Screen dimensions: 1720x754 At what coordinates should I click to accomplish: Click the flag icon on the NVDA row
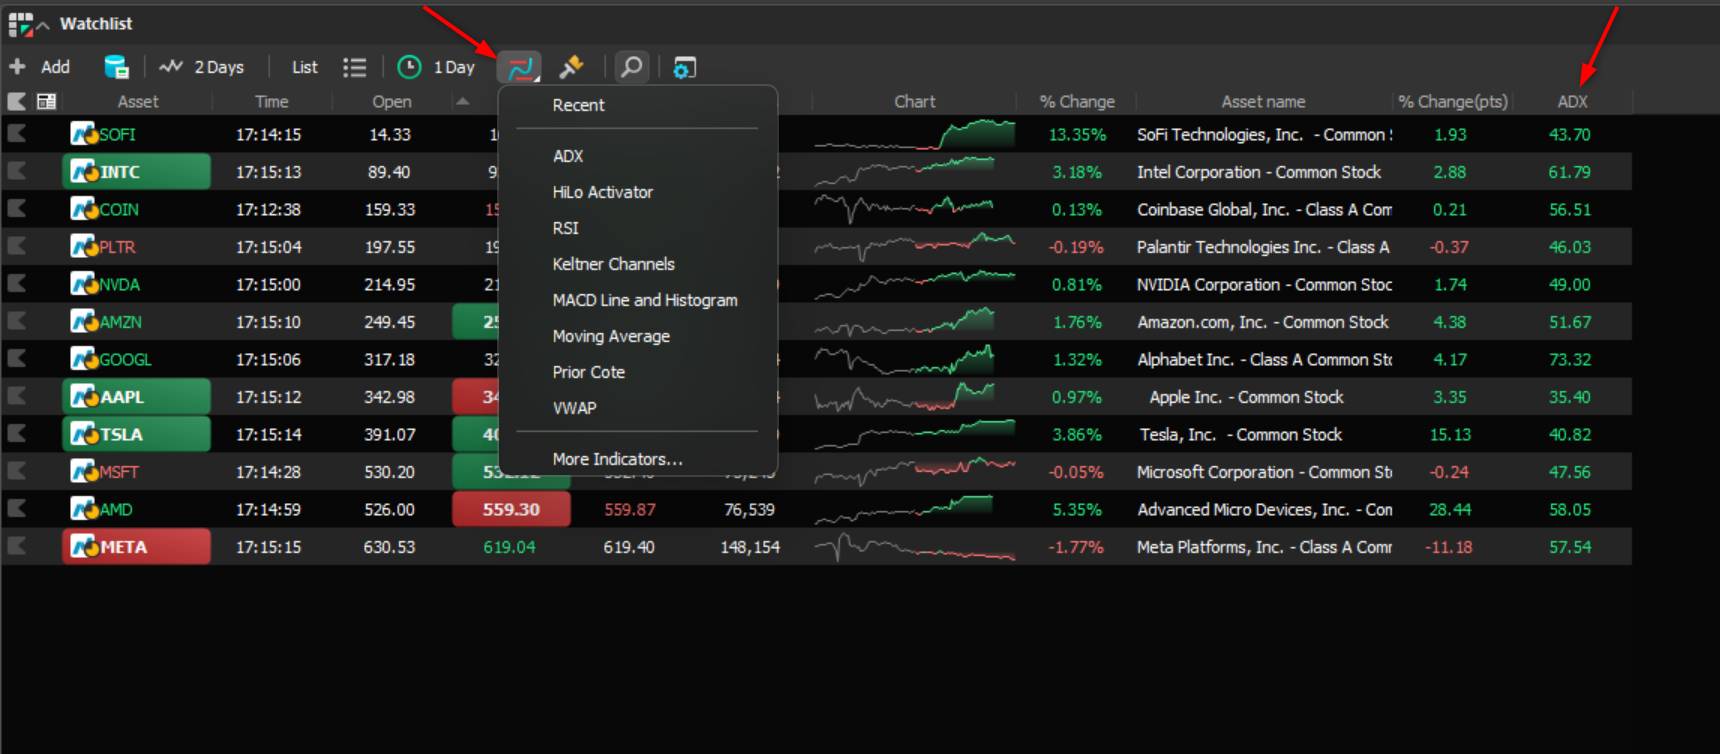[x=17, y=284]
